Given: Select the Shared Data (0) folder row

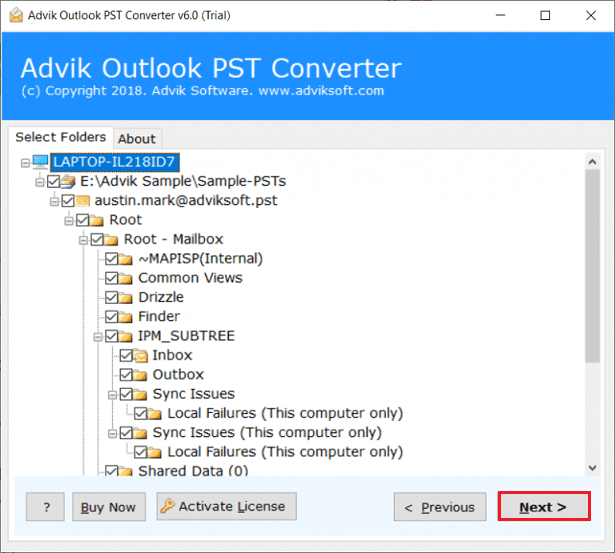Looking at the screenshot, I should tap(193, 470).
